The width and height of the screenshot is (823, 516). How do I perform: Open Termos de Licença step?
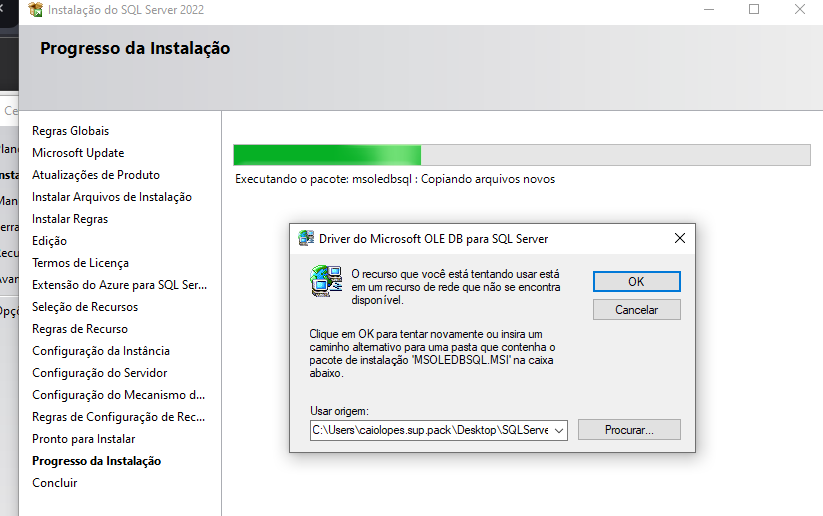click(80, 263)
